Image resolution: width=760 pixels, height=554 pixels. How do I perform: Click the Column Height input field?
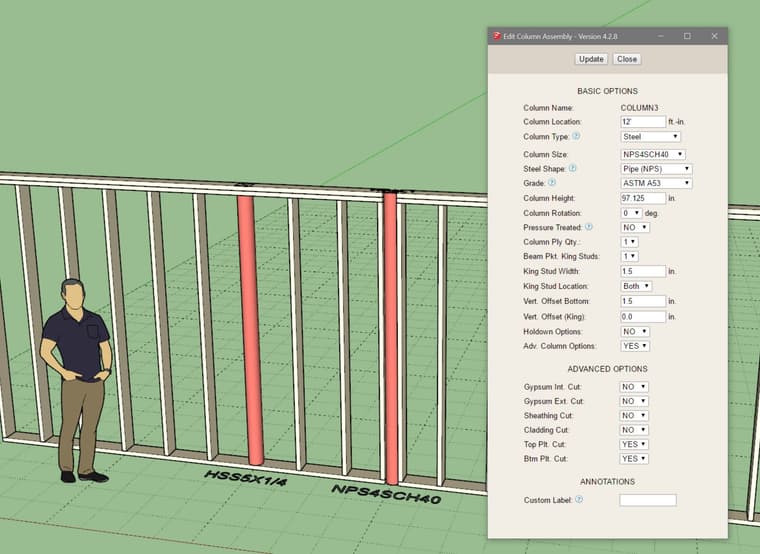click(643, 198)
